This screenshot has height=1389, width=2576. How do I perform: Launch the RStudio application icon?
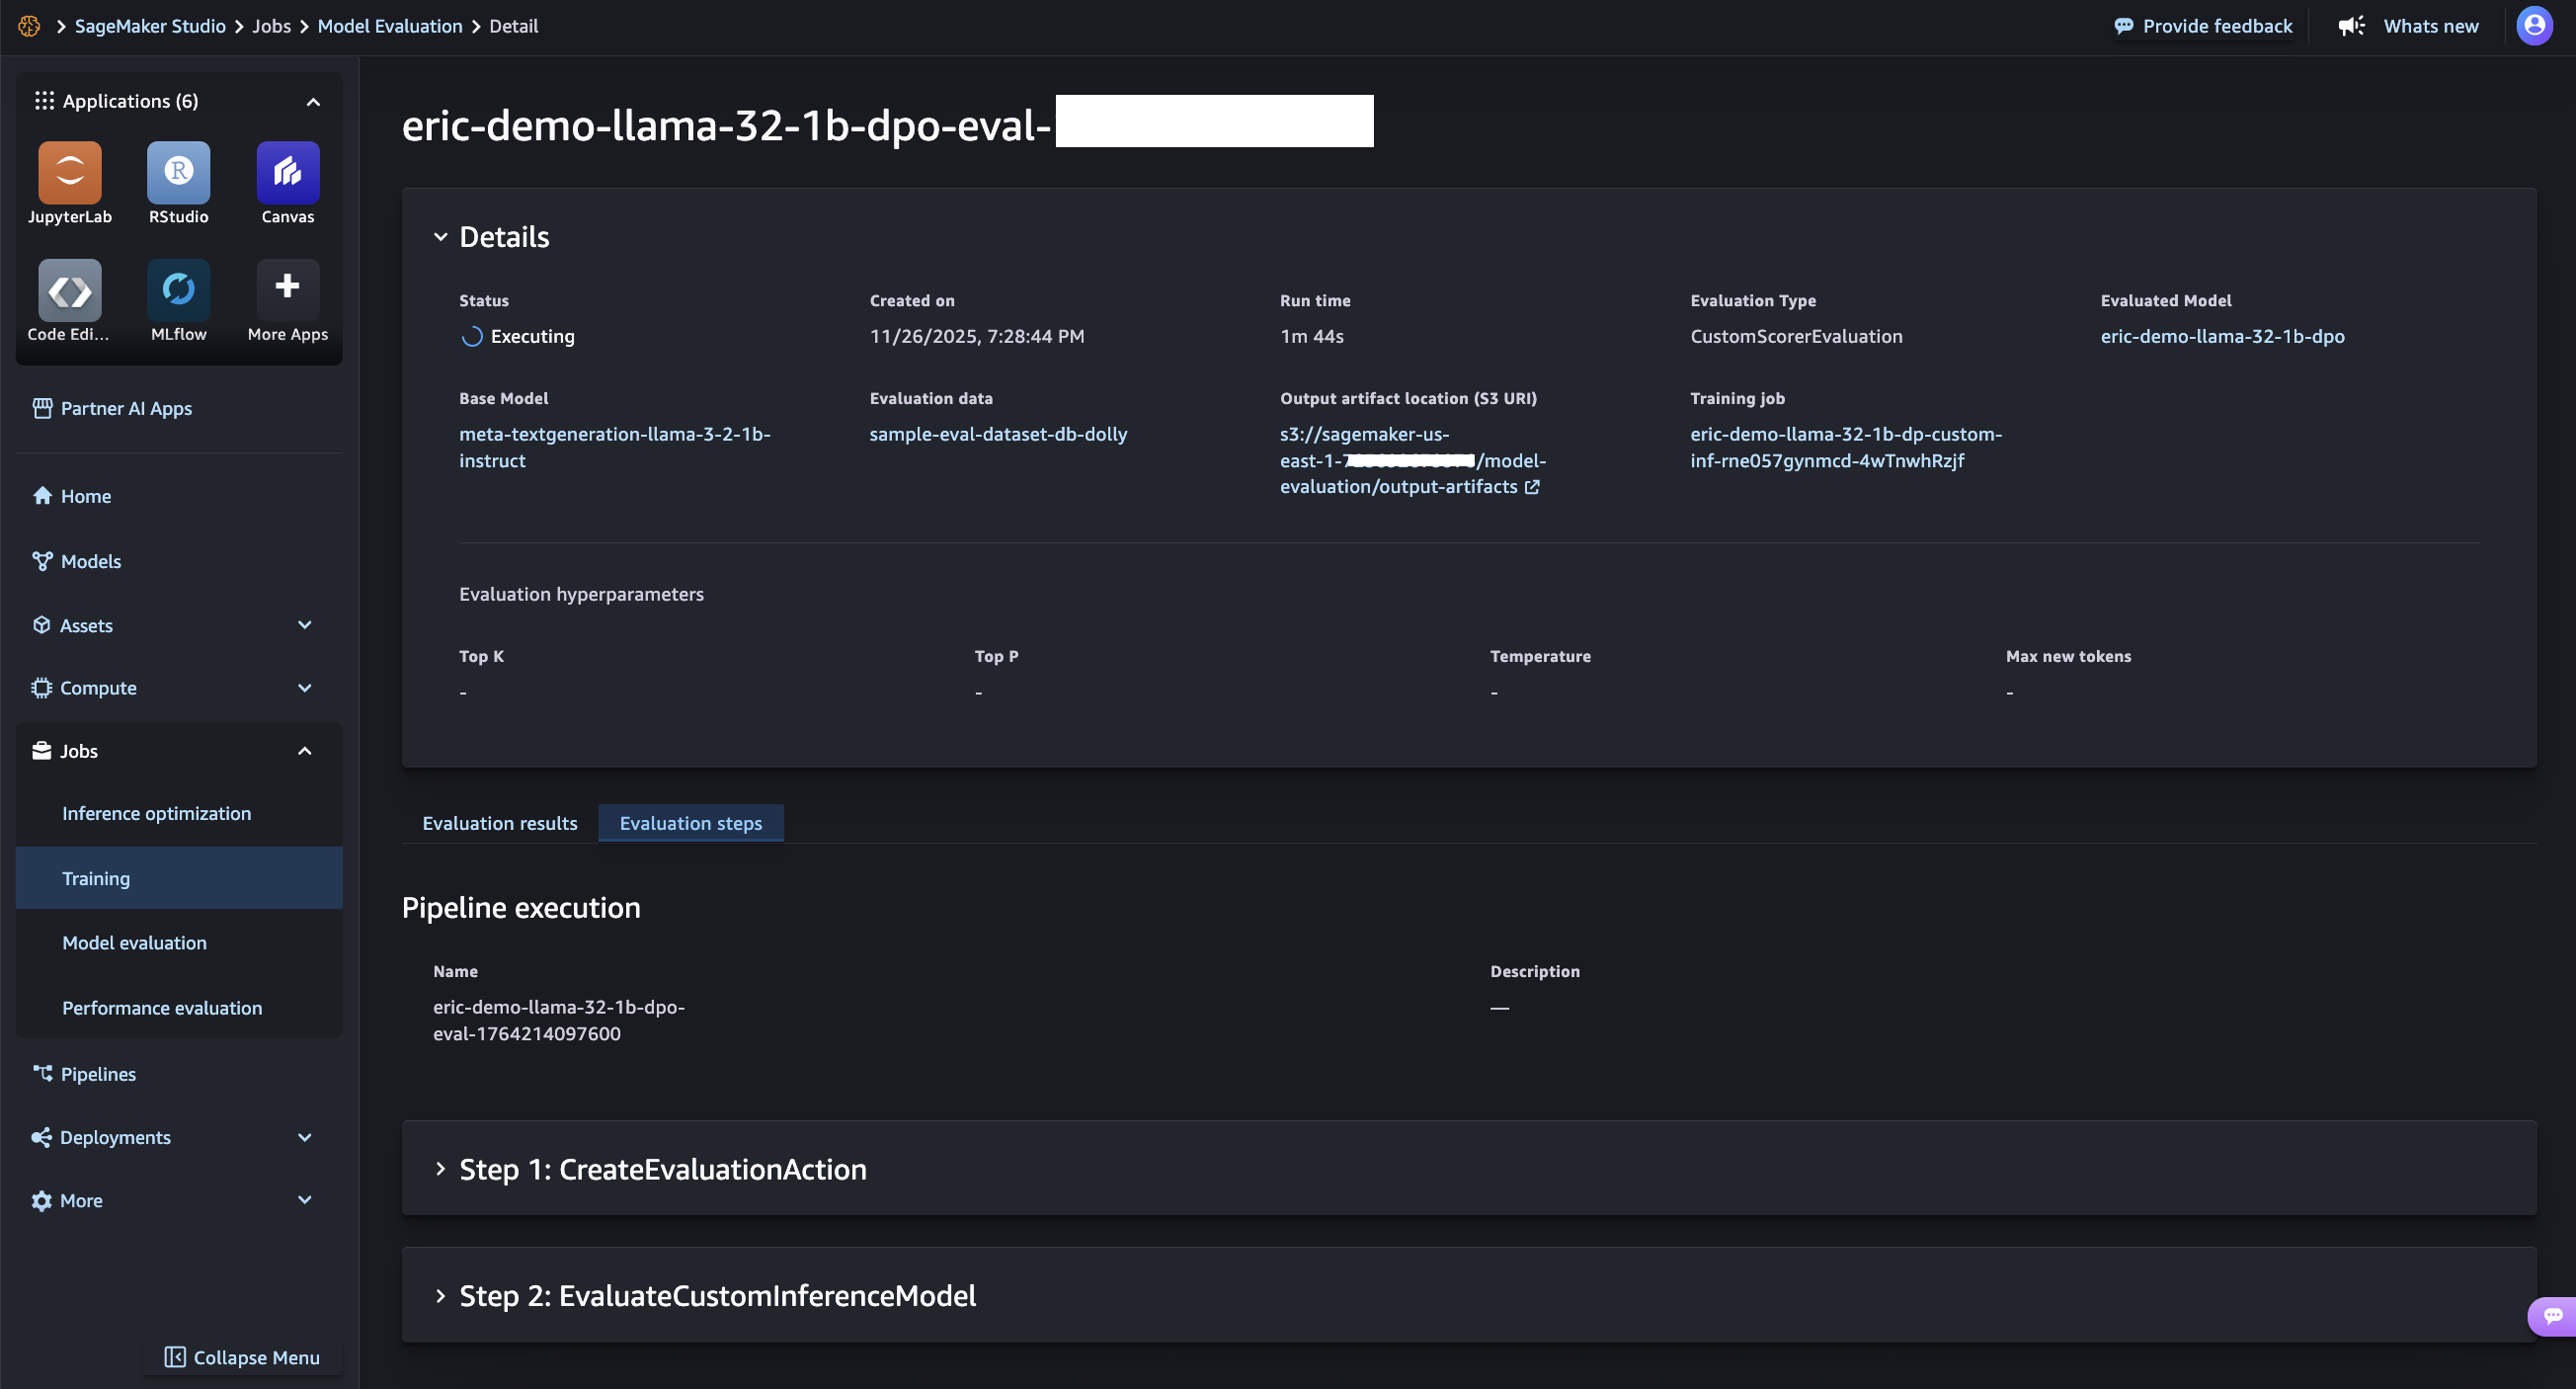coord(178,172)
